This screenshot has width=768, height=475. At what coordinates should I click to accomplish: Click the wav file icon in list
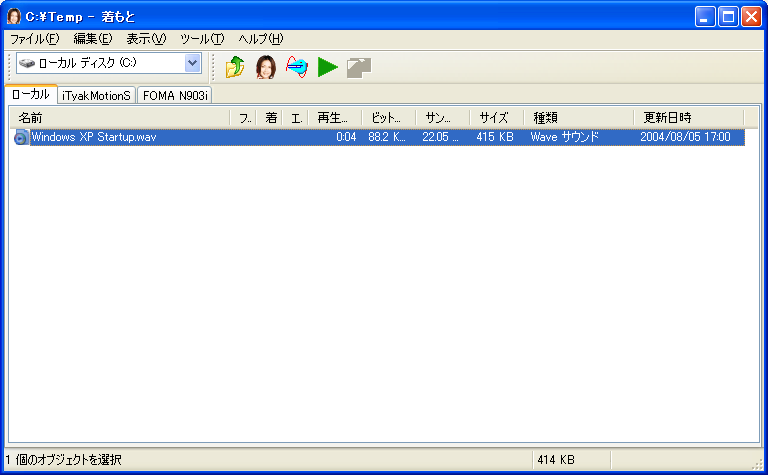point(21,137)
